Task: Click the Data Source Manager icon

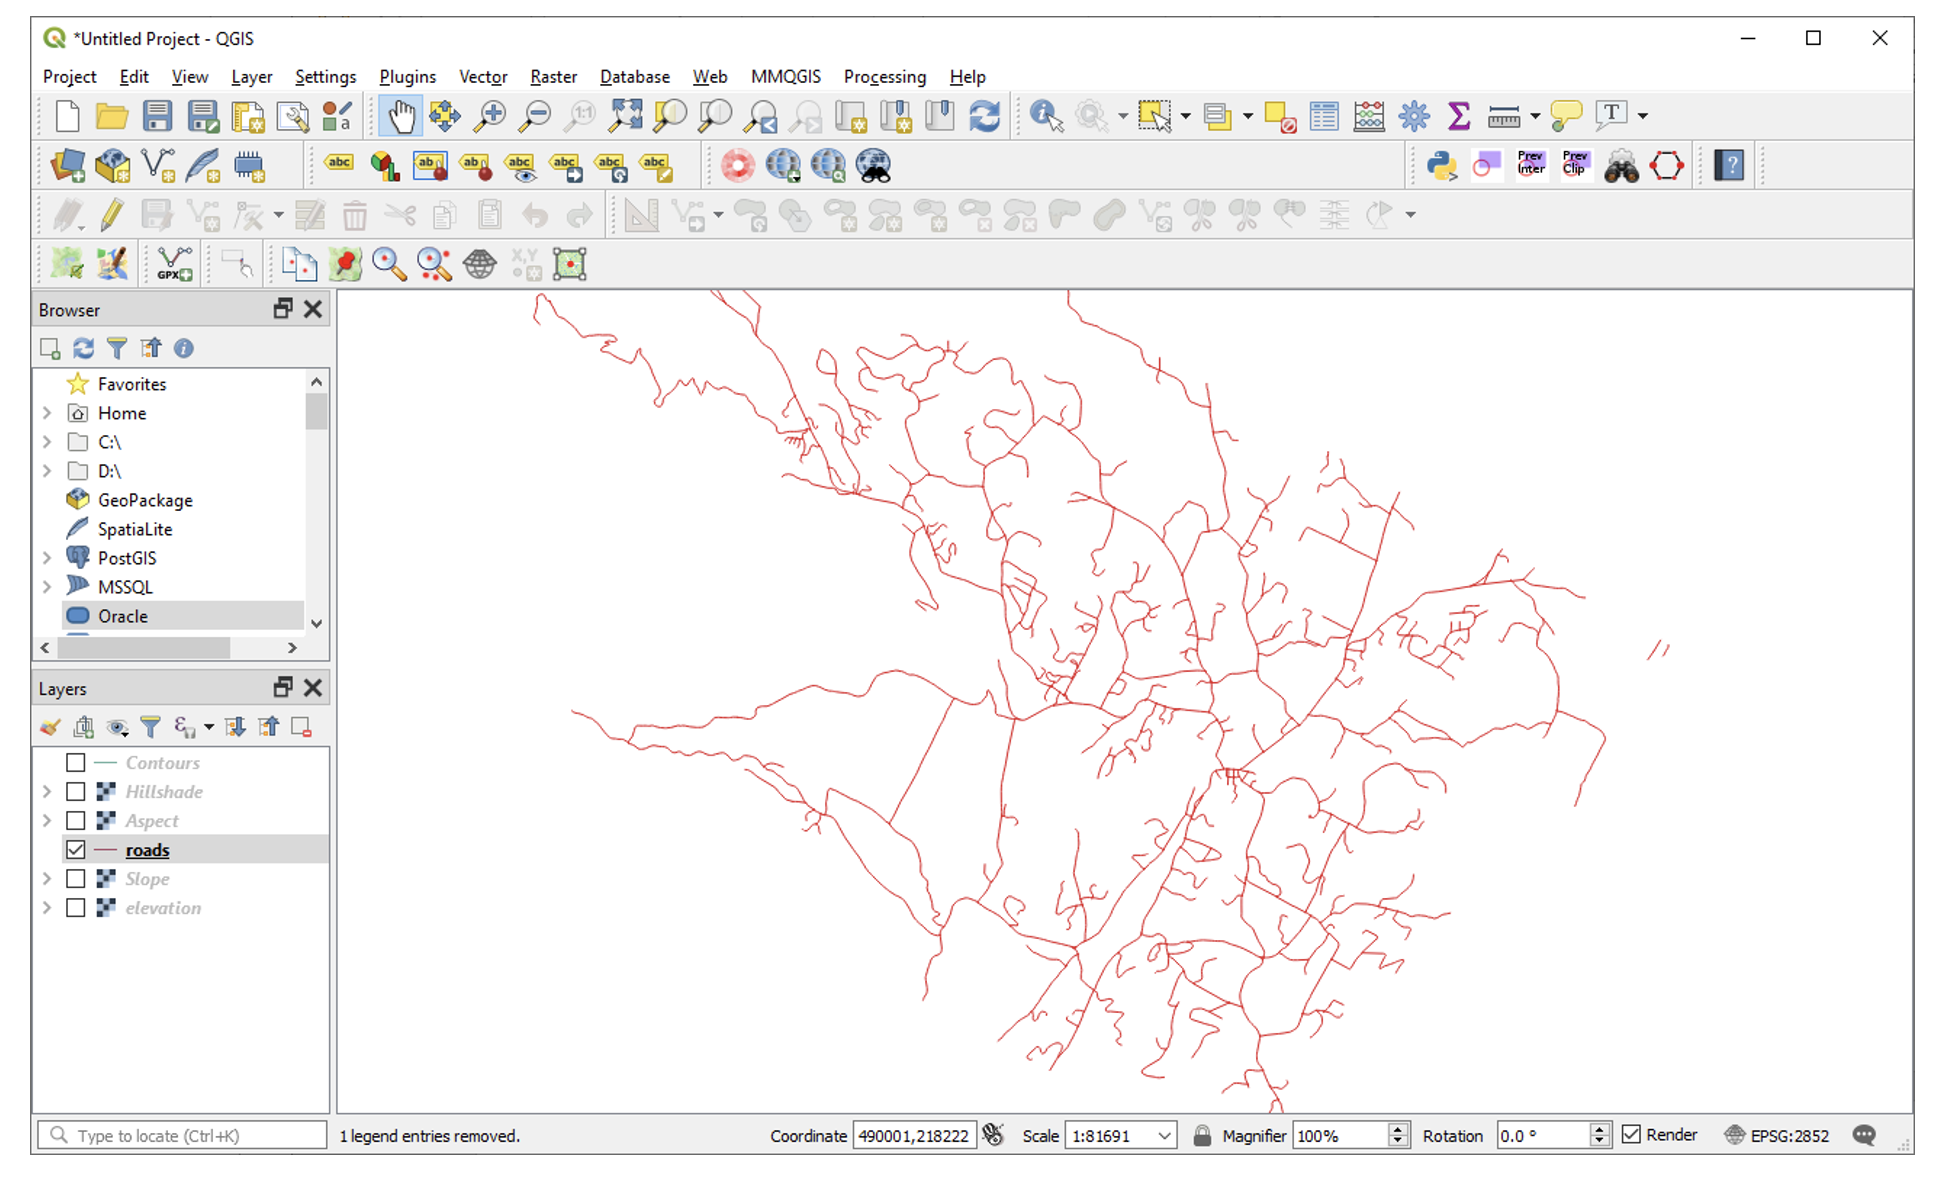Action: click(67, 166)
